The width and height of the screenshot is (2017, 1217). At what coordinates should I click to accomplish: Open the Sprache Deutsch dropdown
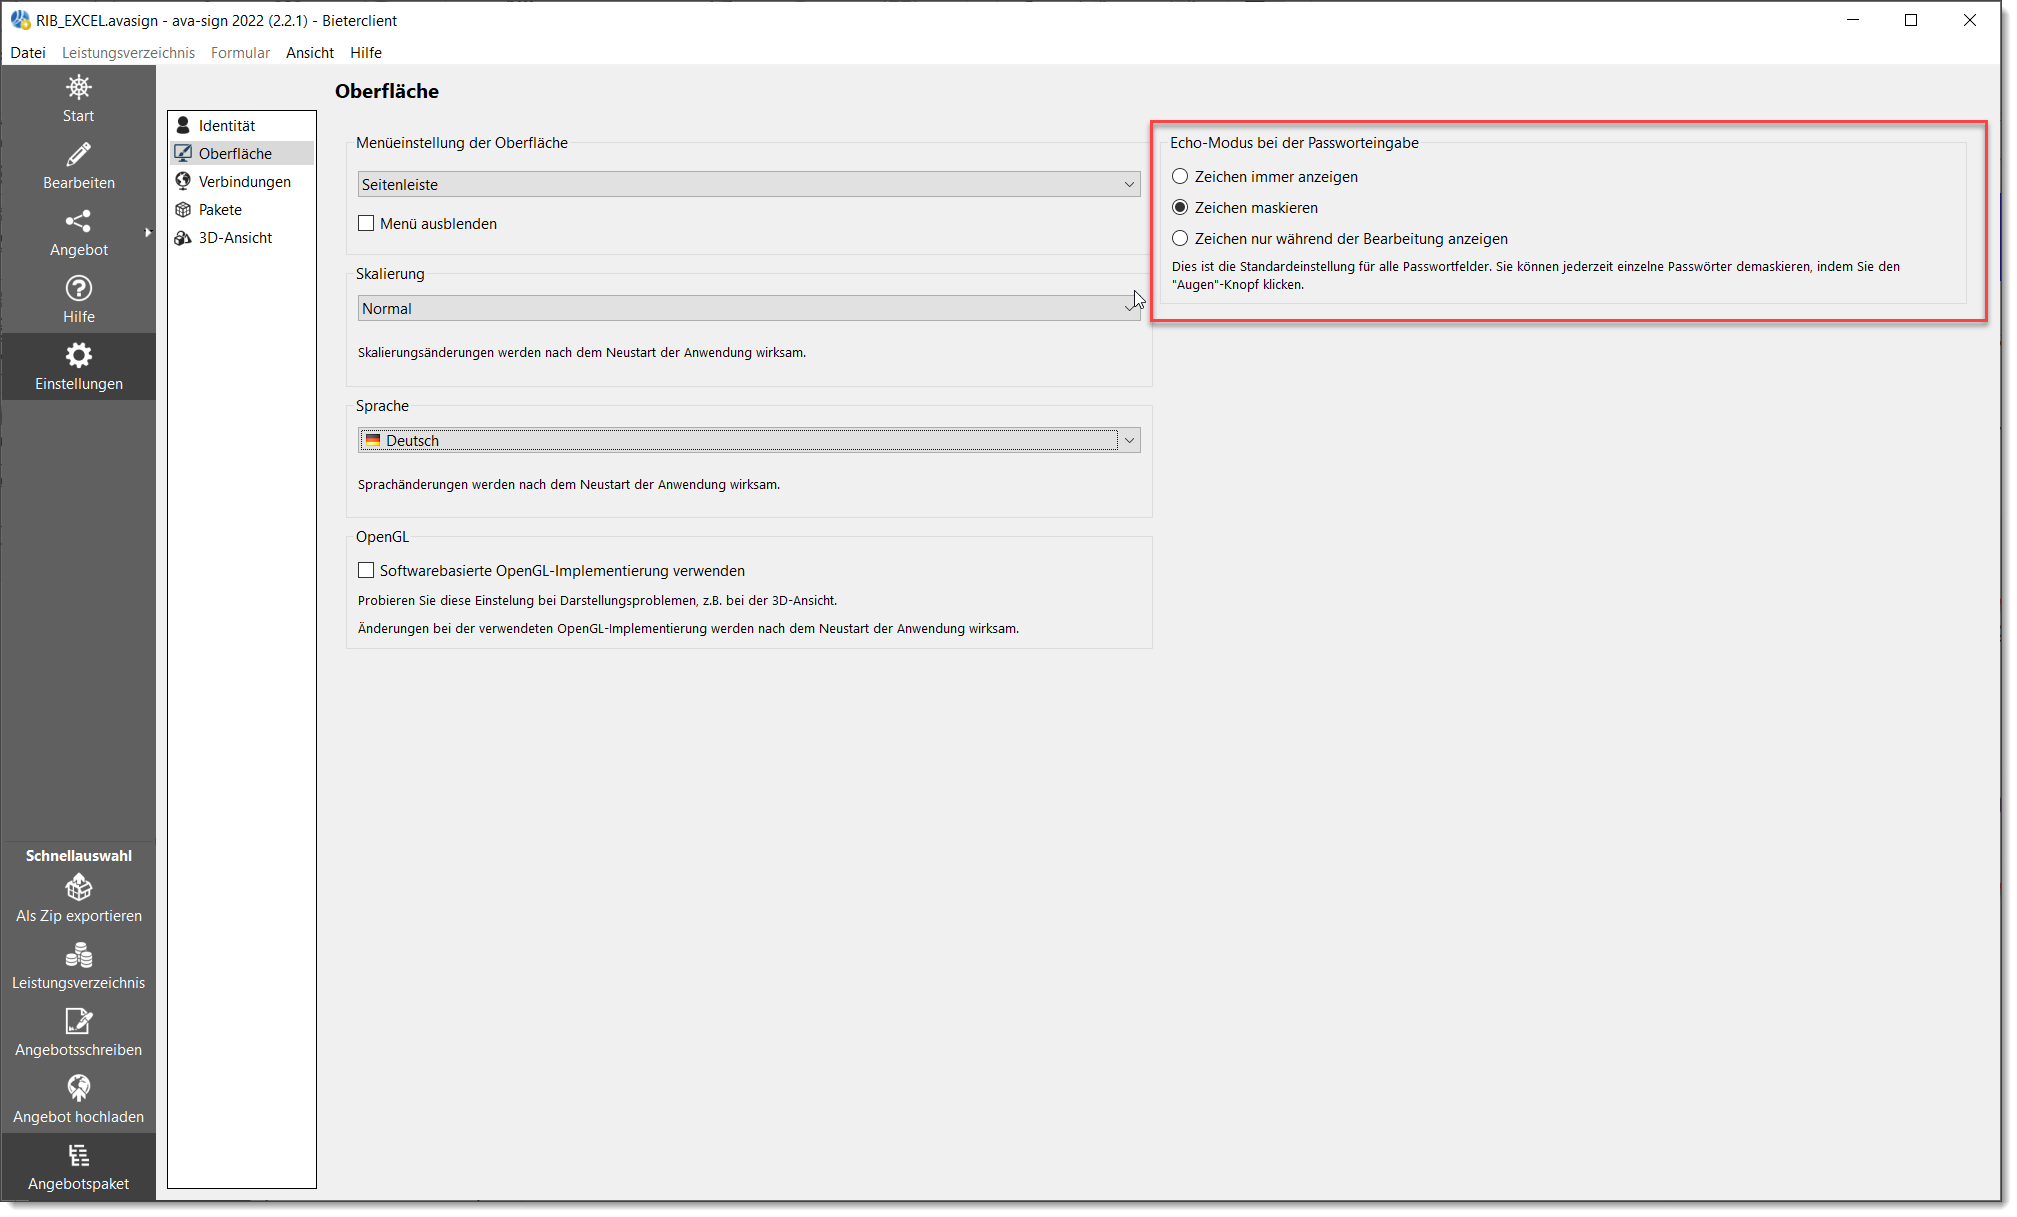(748, 440)
